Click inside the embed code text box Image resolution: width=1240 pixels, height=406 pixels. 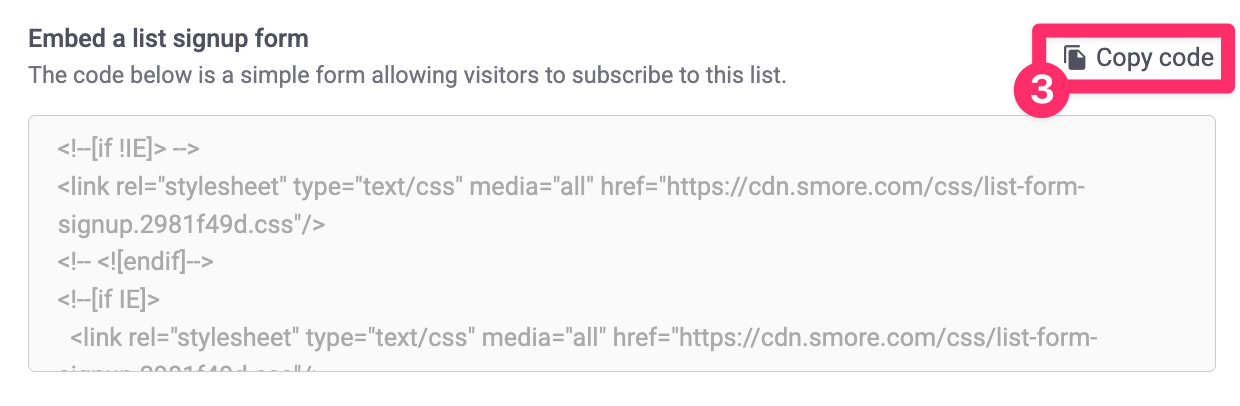click(622, 244)
